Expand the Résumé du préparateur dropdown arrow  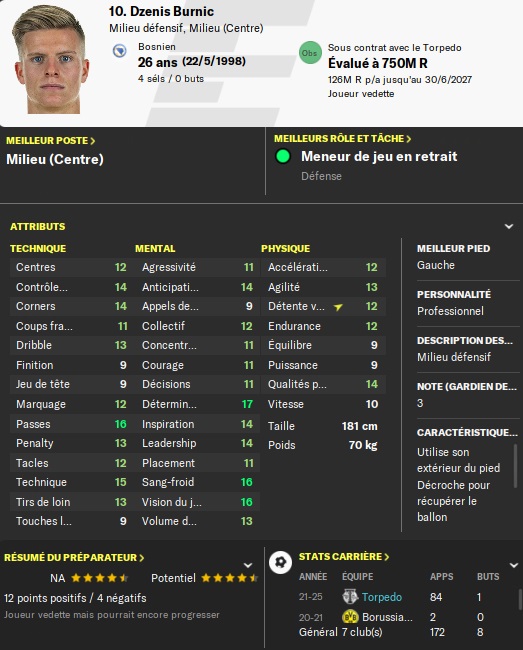248,565
